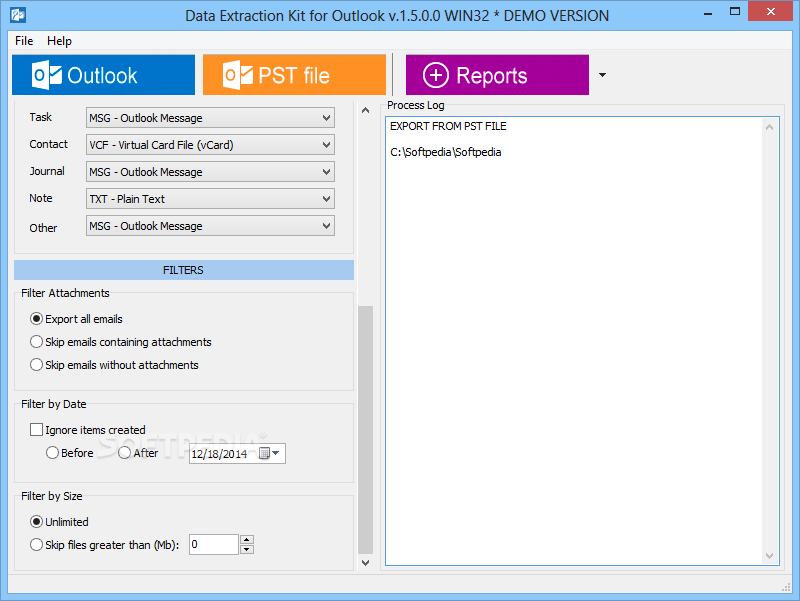This screenshot has width=800, height=601.
Task: Click the plus icon on Reports button
Action: point(436,76)
